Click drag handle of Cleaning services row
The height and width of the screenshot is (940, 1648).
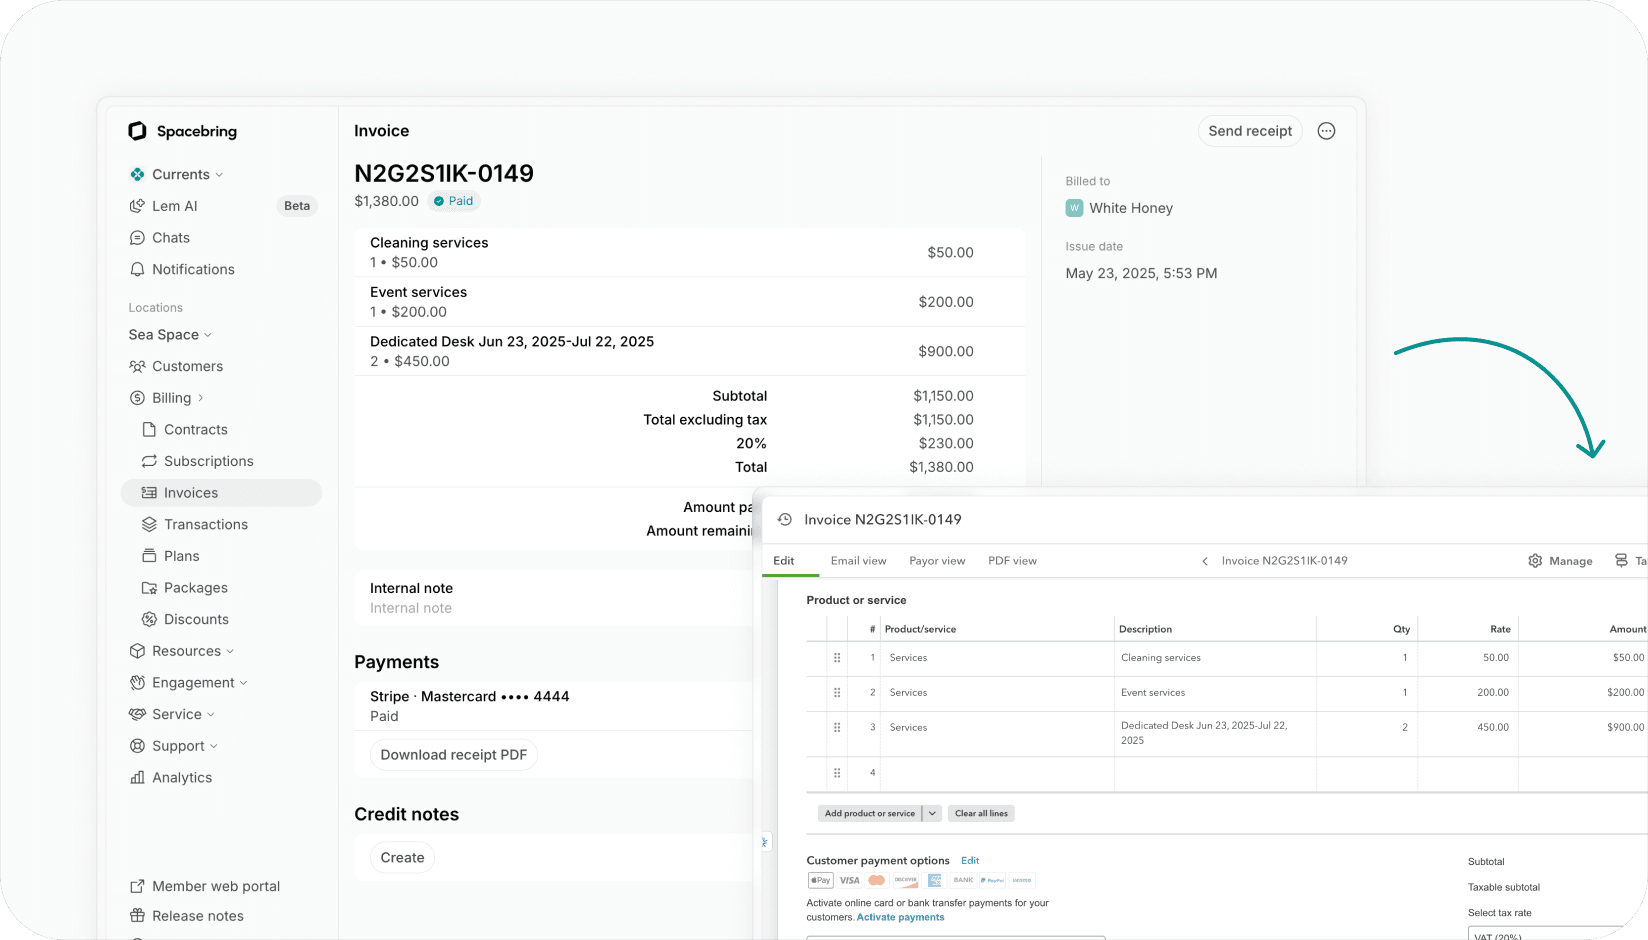pyautogui.click(x=837, y=659)
